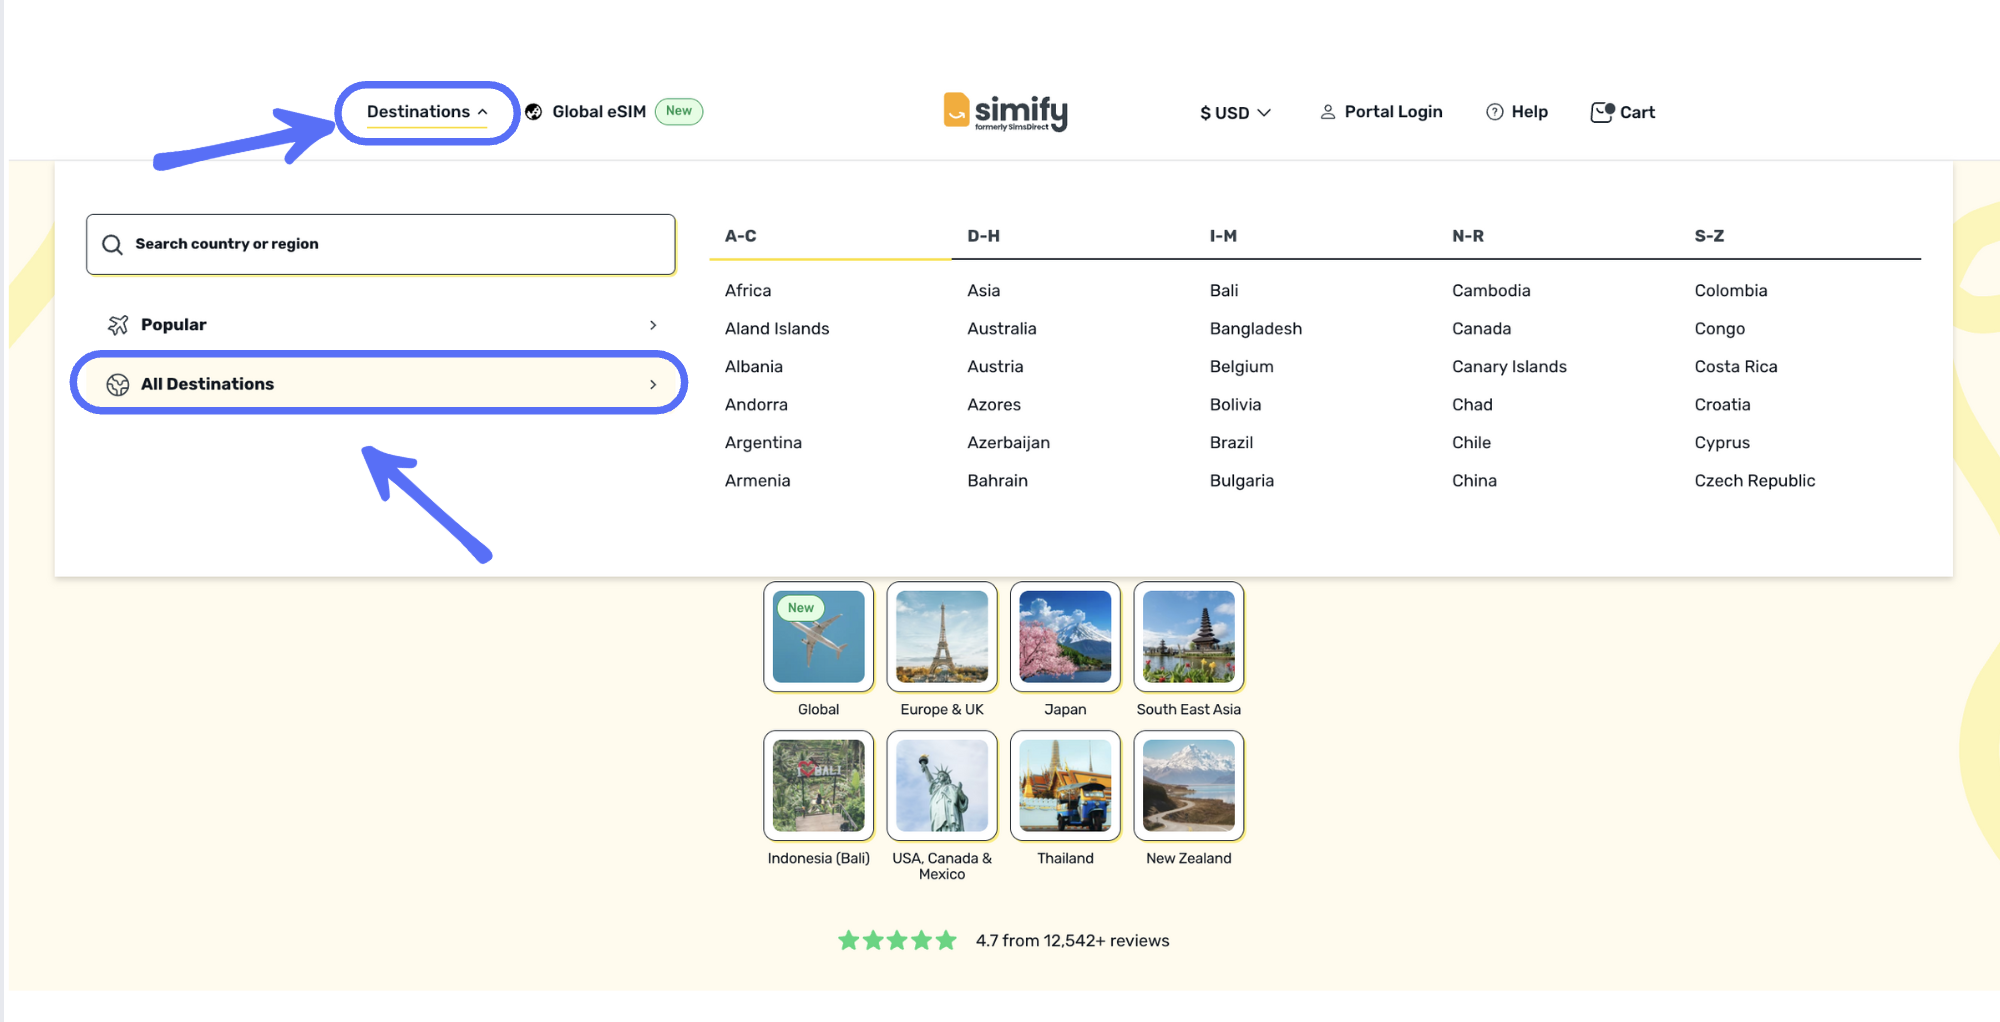Click the five-star reviews rating

(x=897, y=941)
